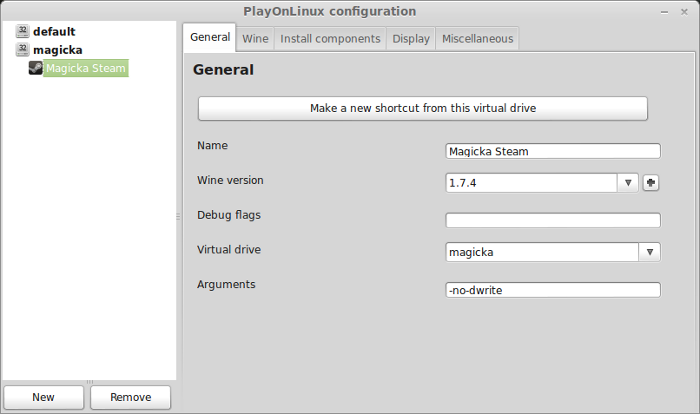The height and width of the screenshot is (414, 700).
Task: Select the Wine version 1.7.4 combo box
Action: coord(542,183)
